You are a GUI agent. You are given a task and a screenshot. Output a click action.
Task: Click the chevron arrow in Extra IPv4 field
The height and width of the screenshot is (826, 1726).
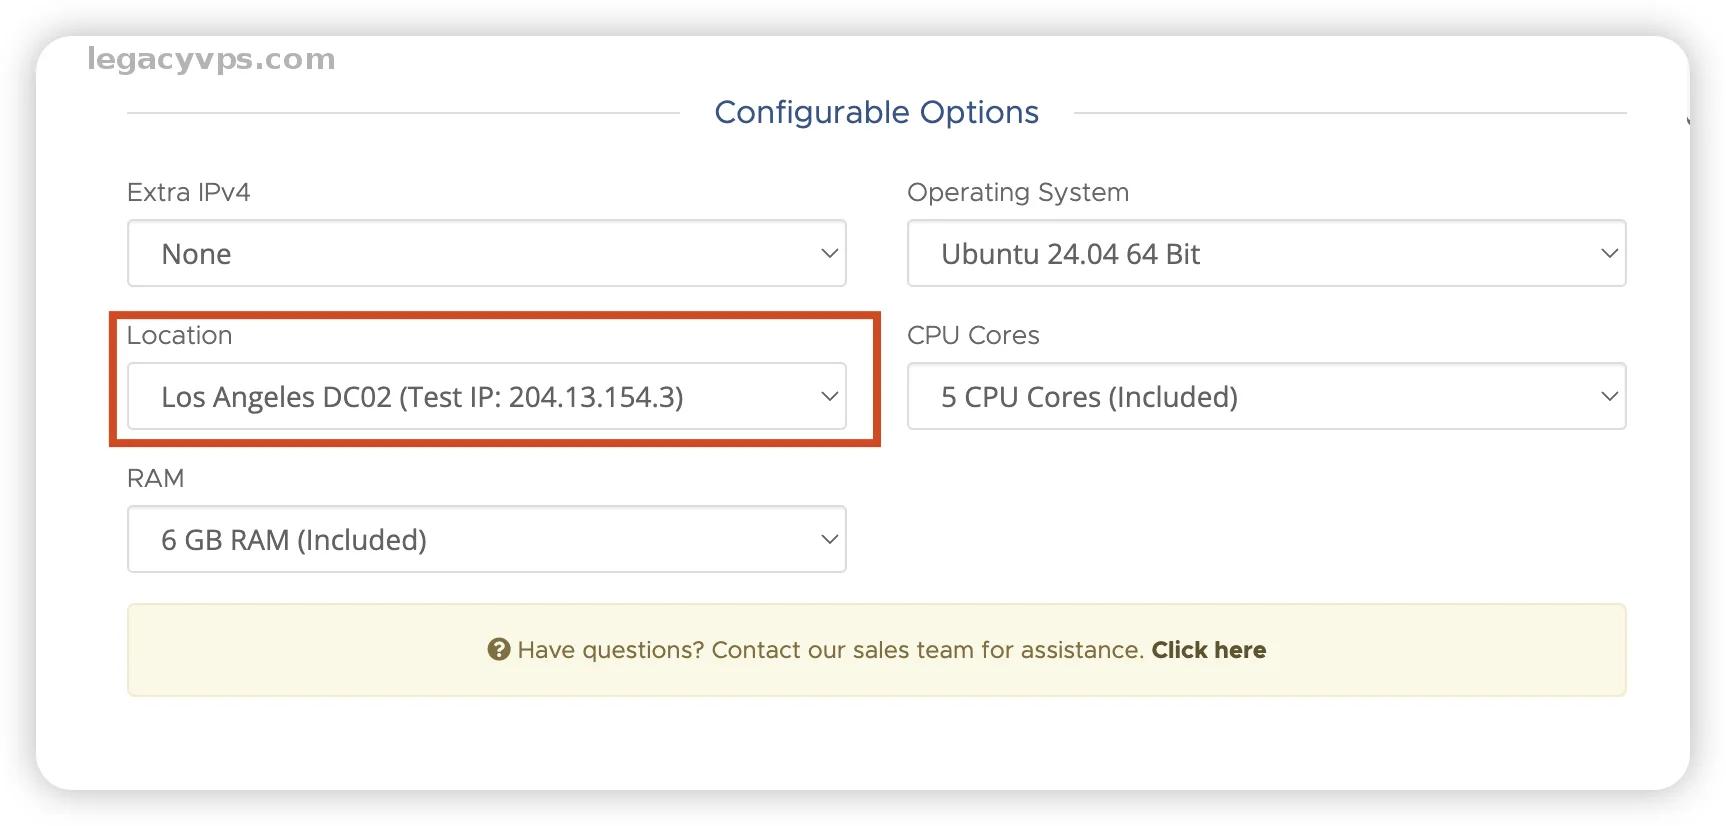(829, 254)
